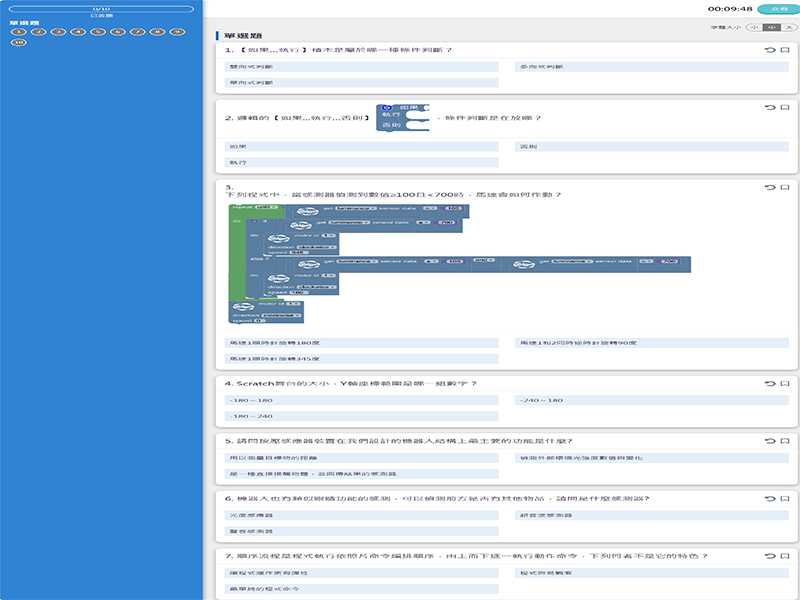Click the undo icon on question 1
This screenshot has height=600, width=800.
pos(769,50)
